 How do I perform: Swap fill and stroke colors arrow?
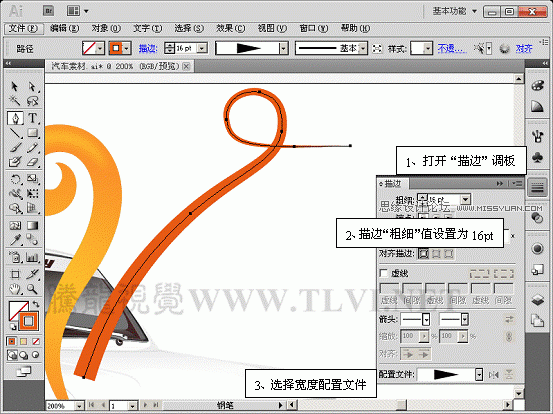point(36,304)
